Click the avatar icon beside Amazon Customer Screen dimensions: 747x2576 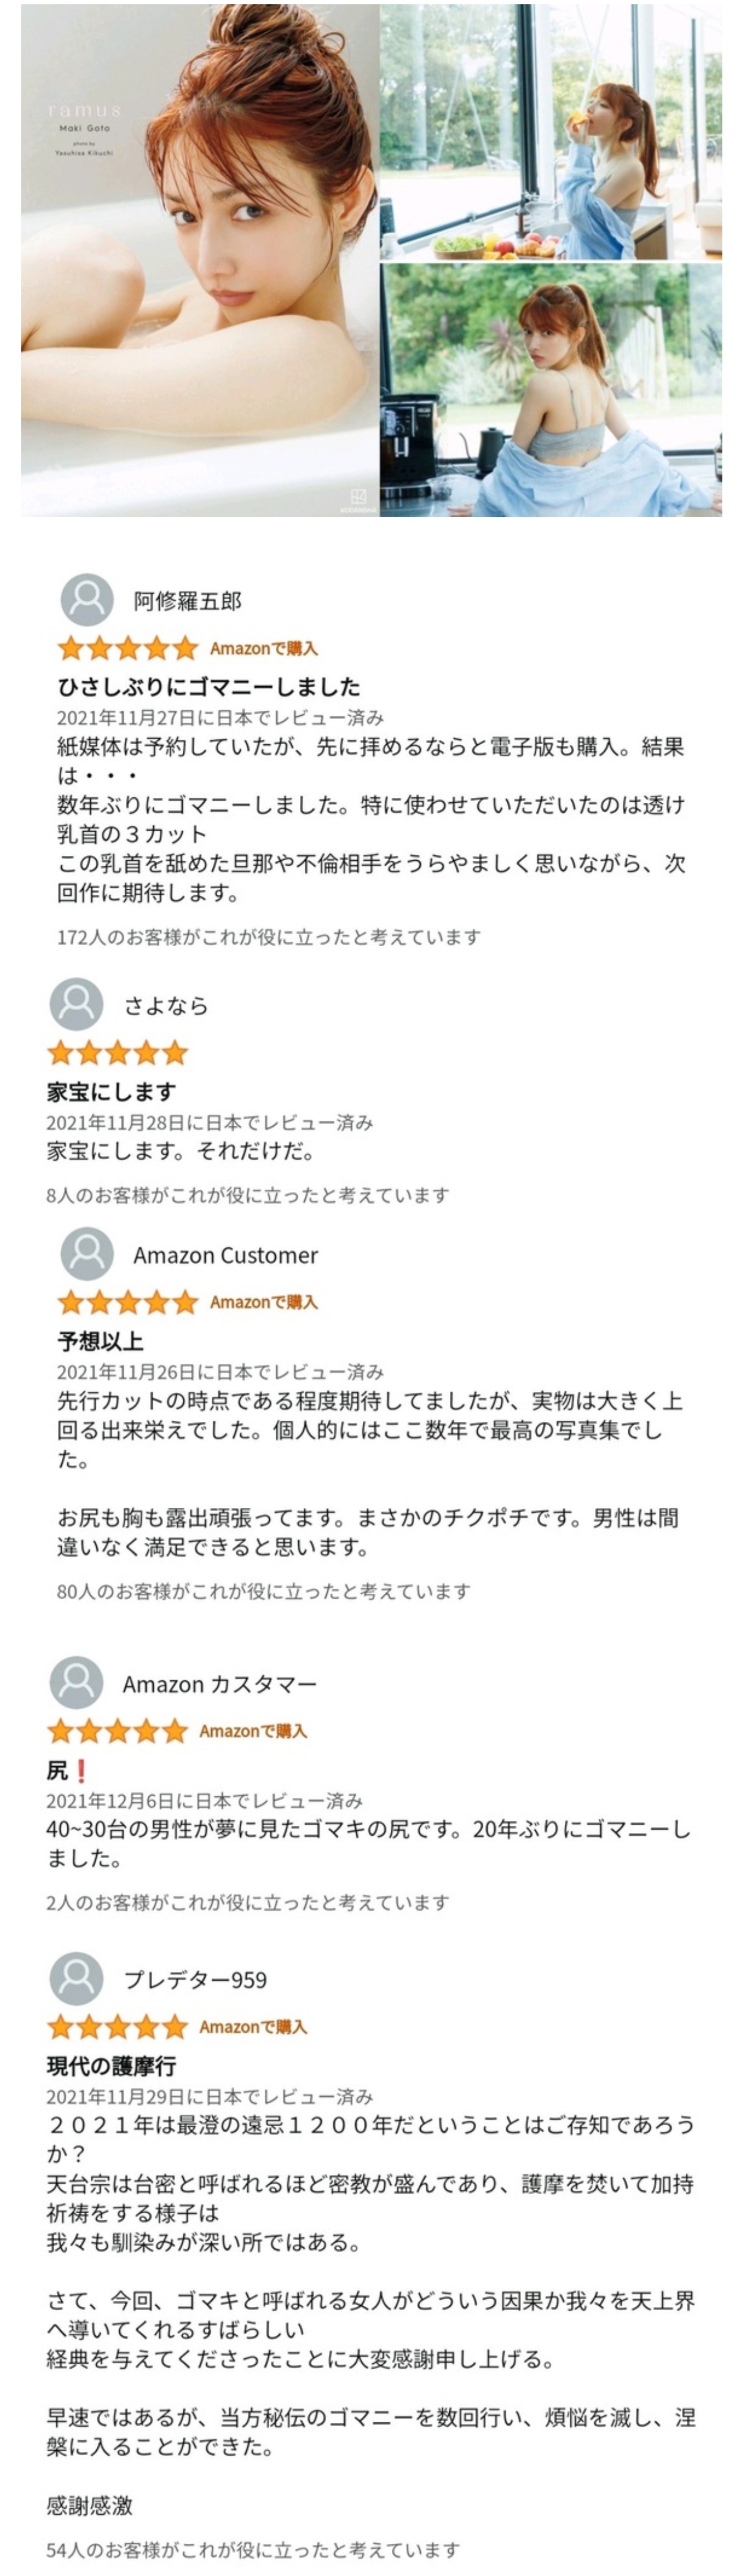[x=87, y=1254]
